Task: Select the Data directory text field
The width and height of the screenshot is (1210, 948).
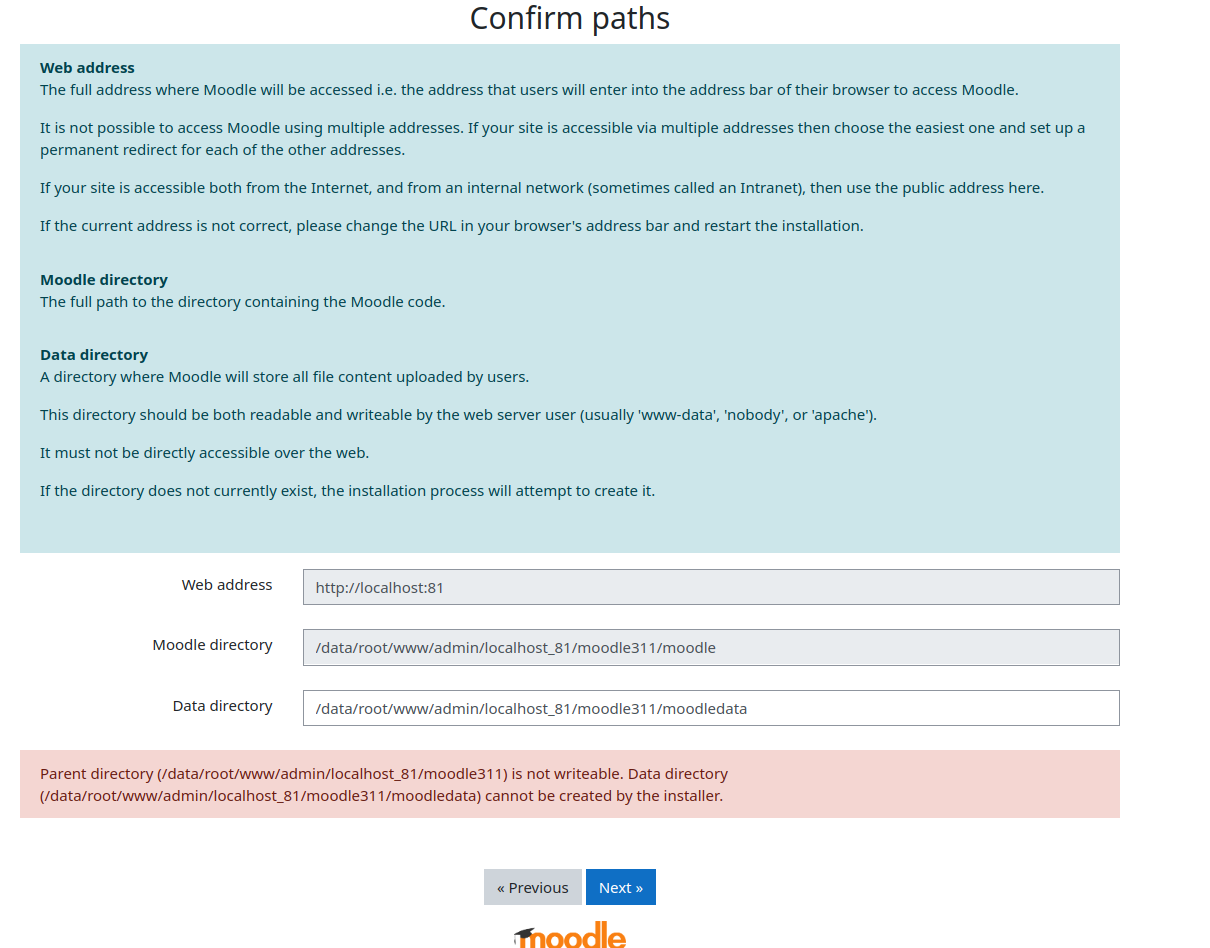Action: pos(710,708)
